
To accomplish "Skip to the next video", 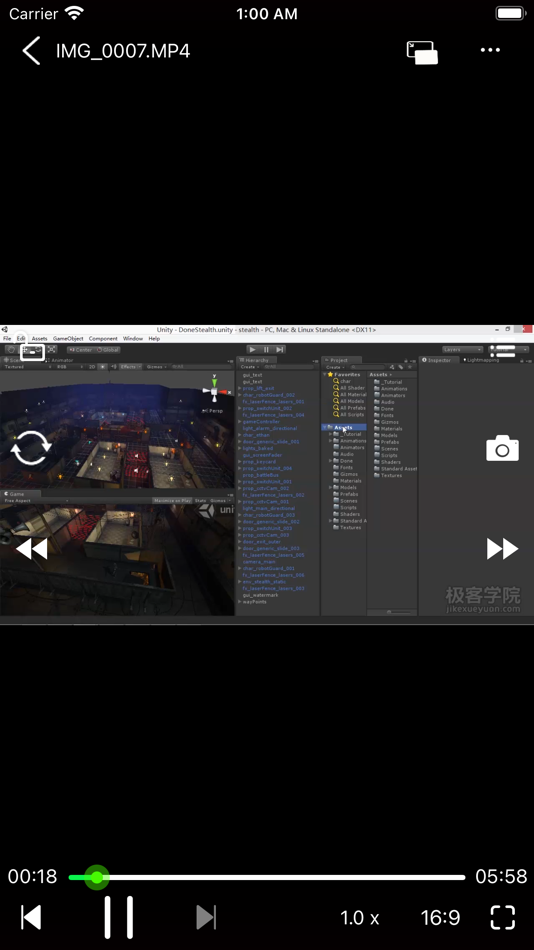I will [x=206, y=917].
